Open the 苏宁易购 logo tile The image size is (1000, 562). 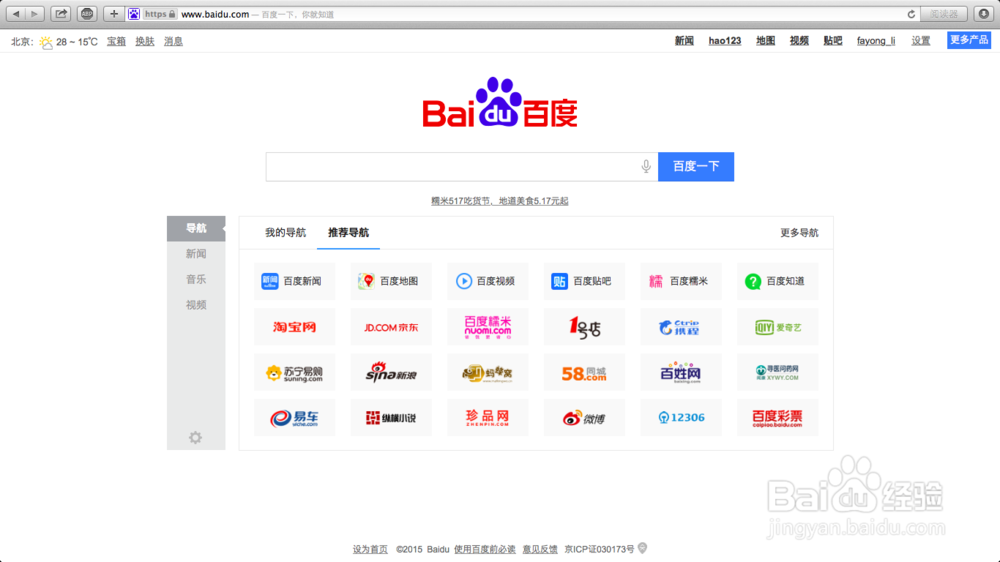294,373
